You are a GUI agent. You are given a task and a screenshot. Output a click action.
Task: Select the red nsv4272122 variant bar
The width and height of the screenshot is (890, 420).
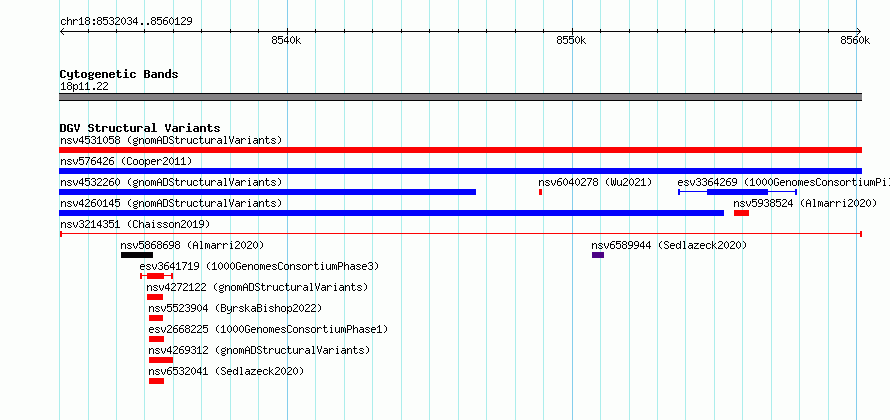click(155, 297)
